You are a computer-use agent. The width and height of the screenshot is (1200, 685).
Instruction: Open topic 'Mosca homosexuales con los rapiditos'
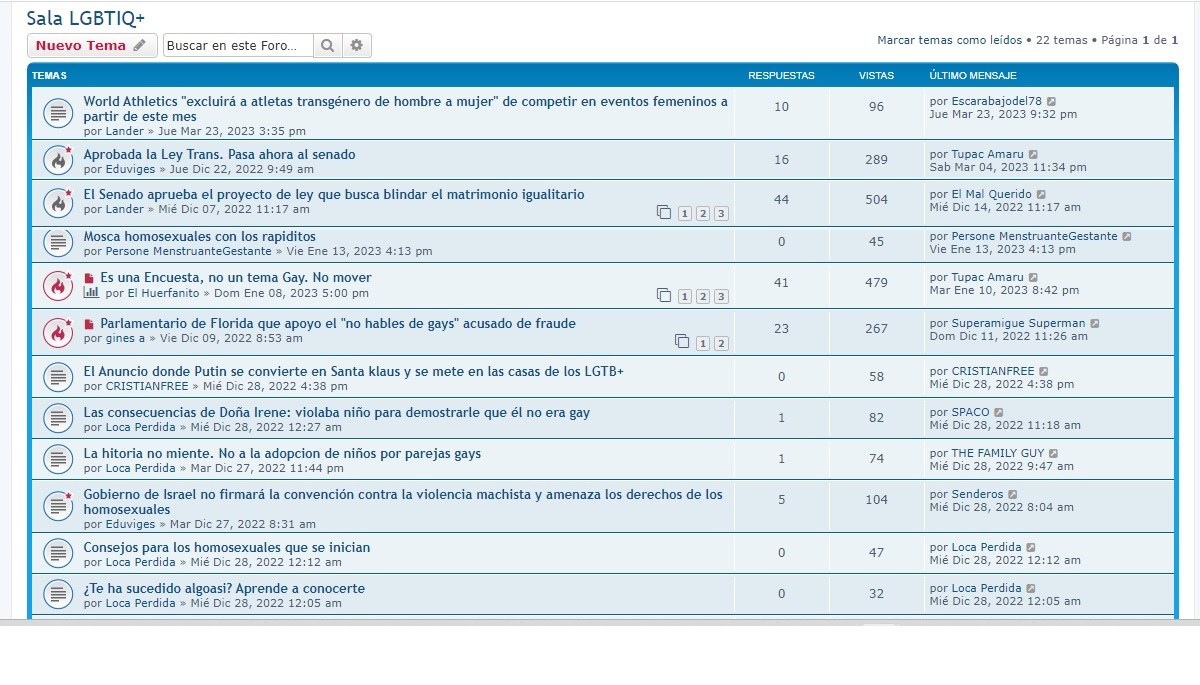[199, 236]
